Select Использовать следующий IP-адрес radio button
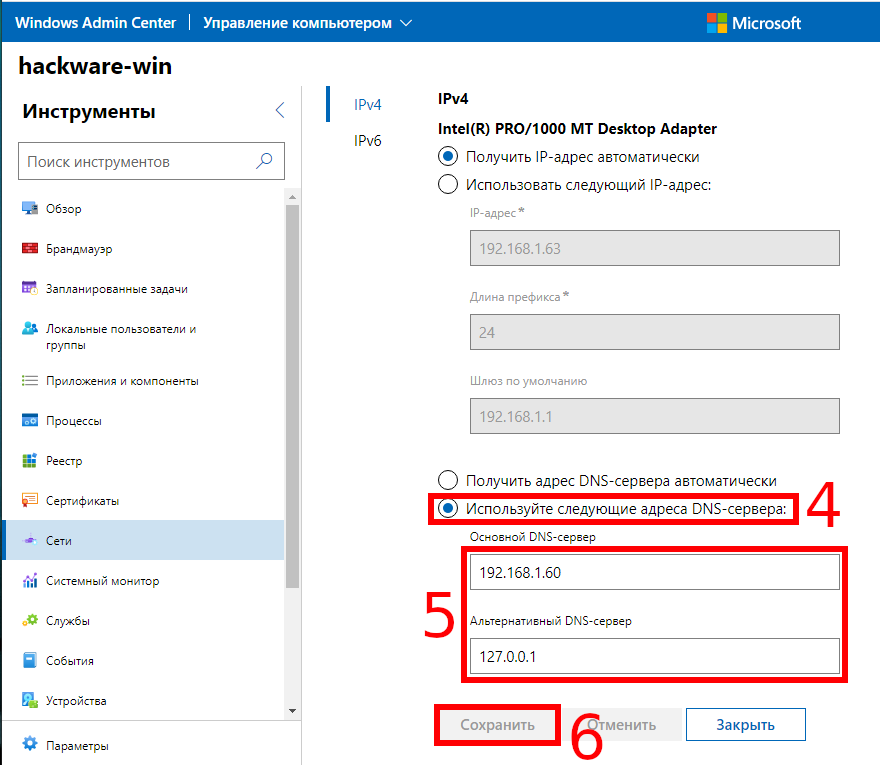The width and height of the screenshot is (880, 765). click(449, 184)
